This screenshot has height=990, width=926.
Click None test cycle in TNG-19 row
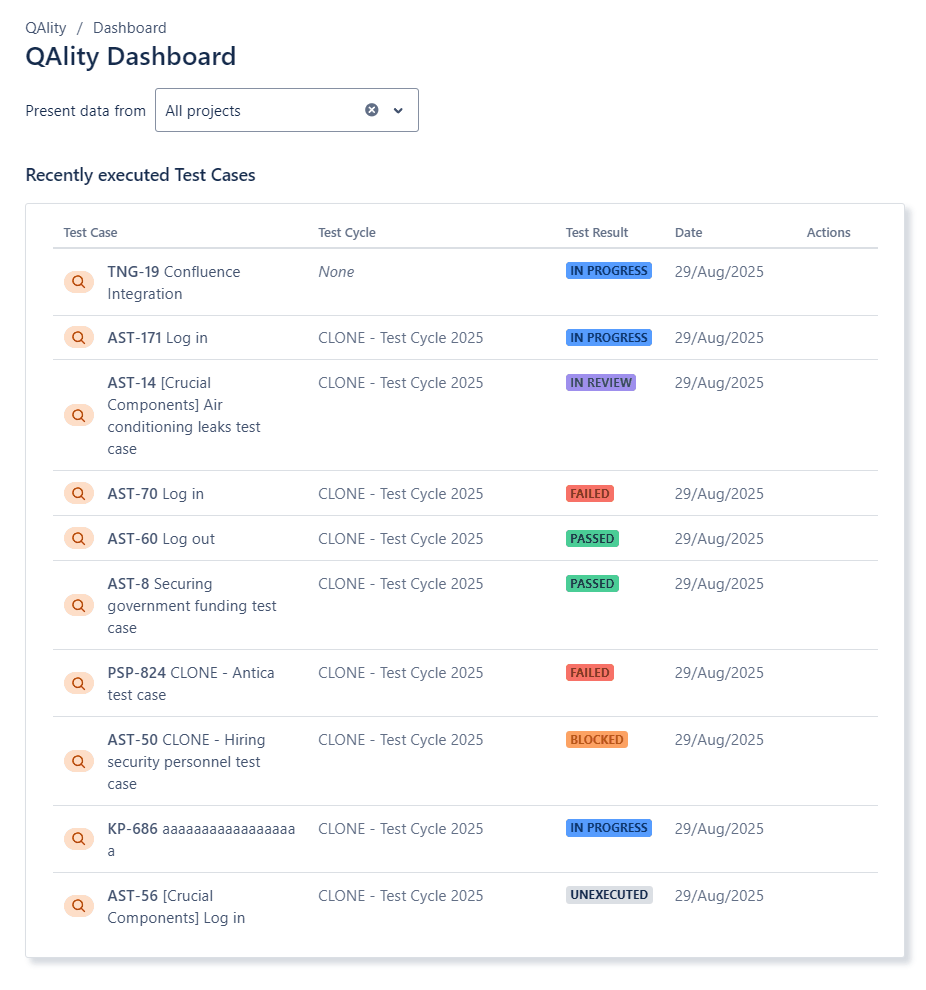point(336,271)
